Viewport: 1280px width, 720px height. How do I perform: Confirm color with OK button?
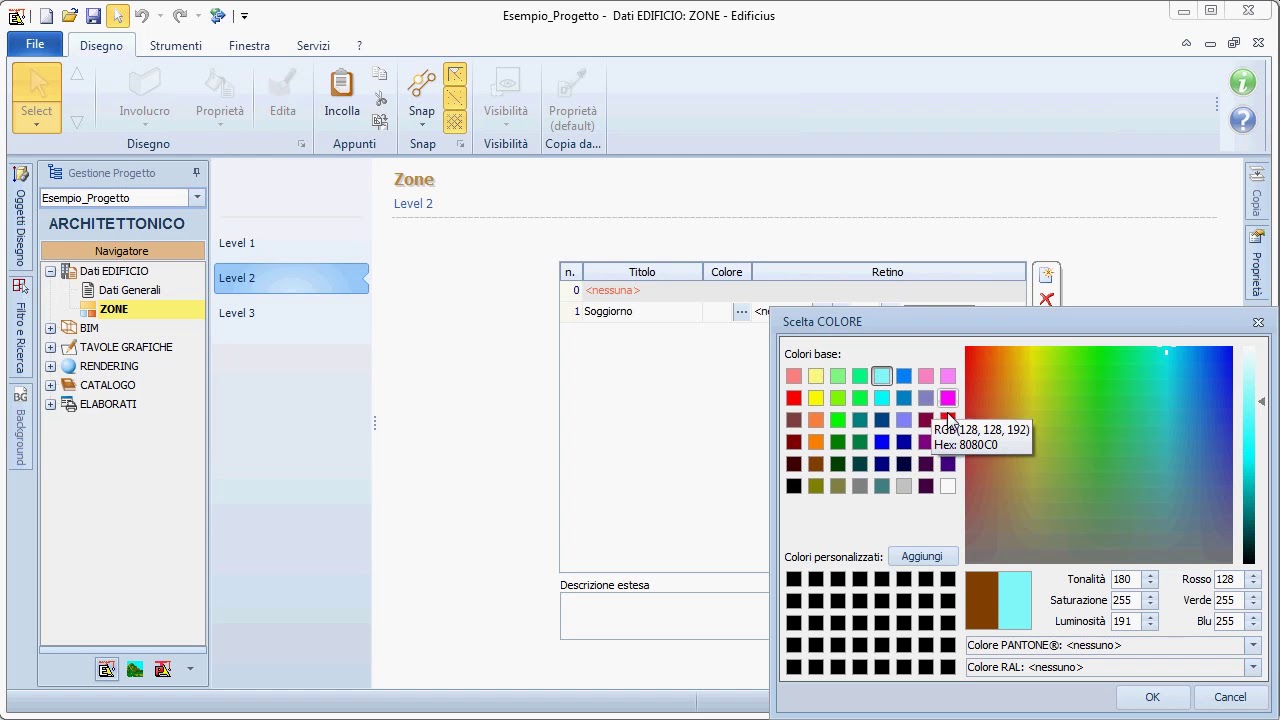tap(1152, 697)
